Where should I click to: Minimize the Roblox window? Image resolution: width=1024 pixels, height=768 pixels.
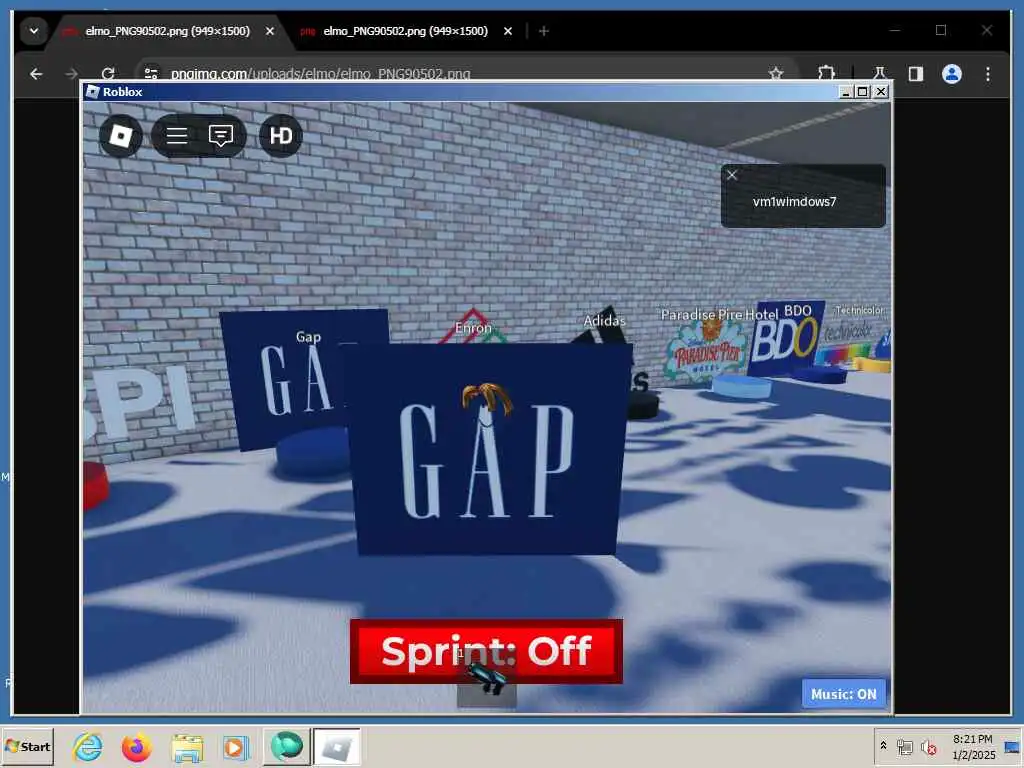coord(845,92)
